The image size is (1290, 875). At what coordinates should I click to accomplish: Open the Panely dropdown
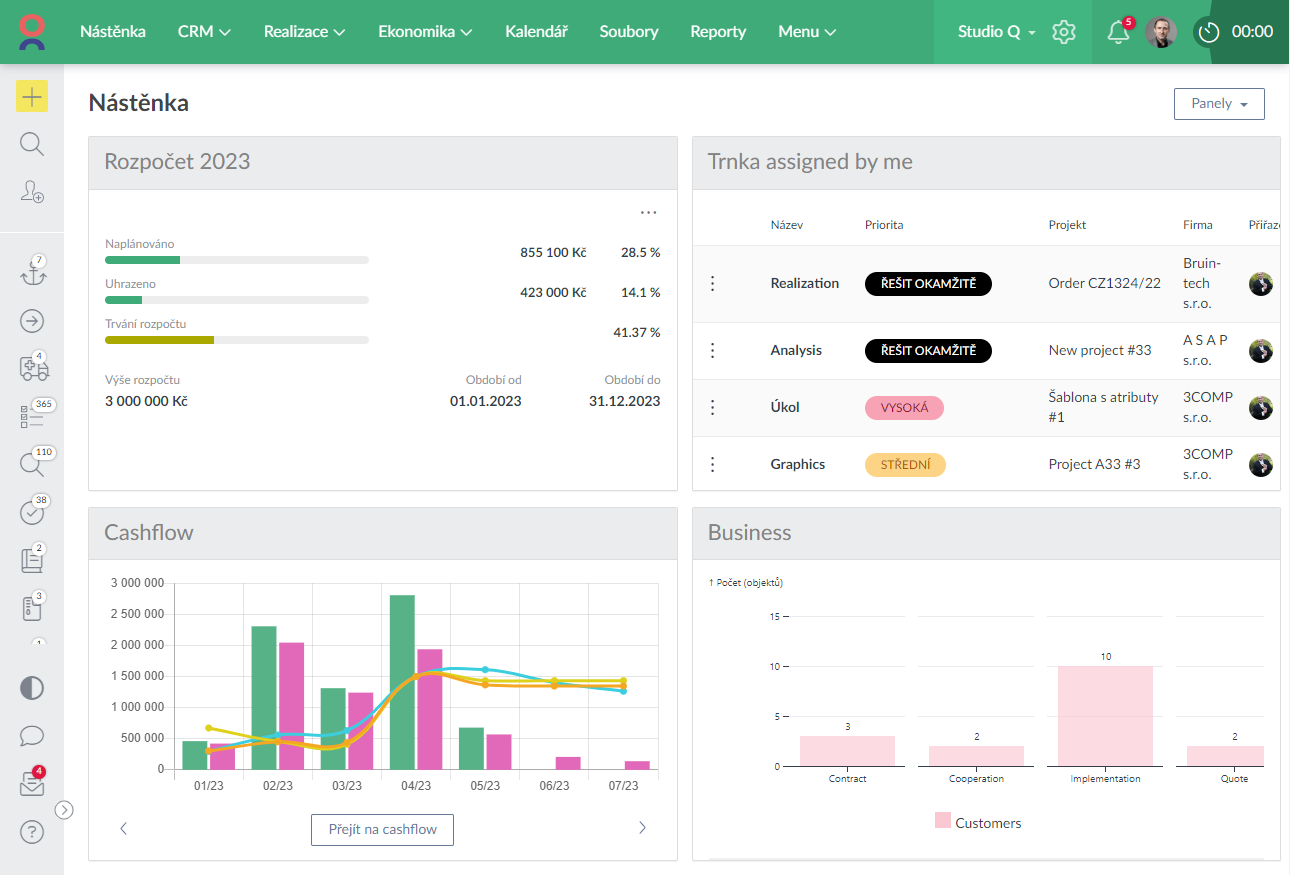pos(1219,104)
